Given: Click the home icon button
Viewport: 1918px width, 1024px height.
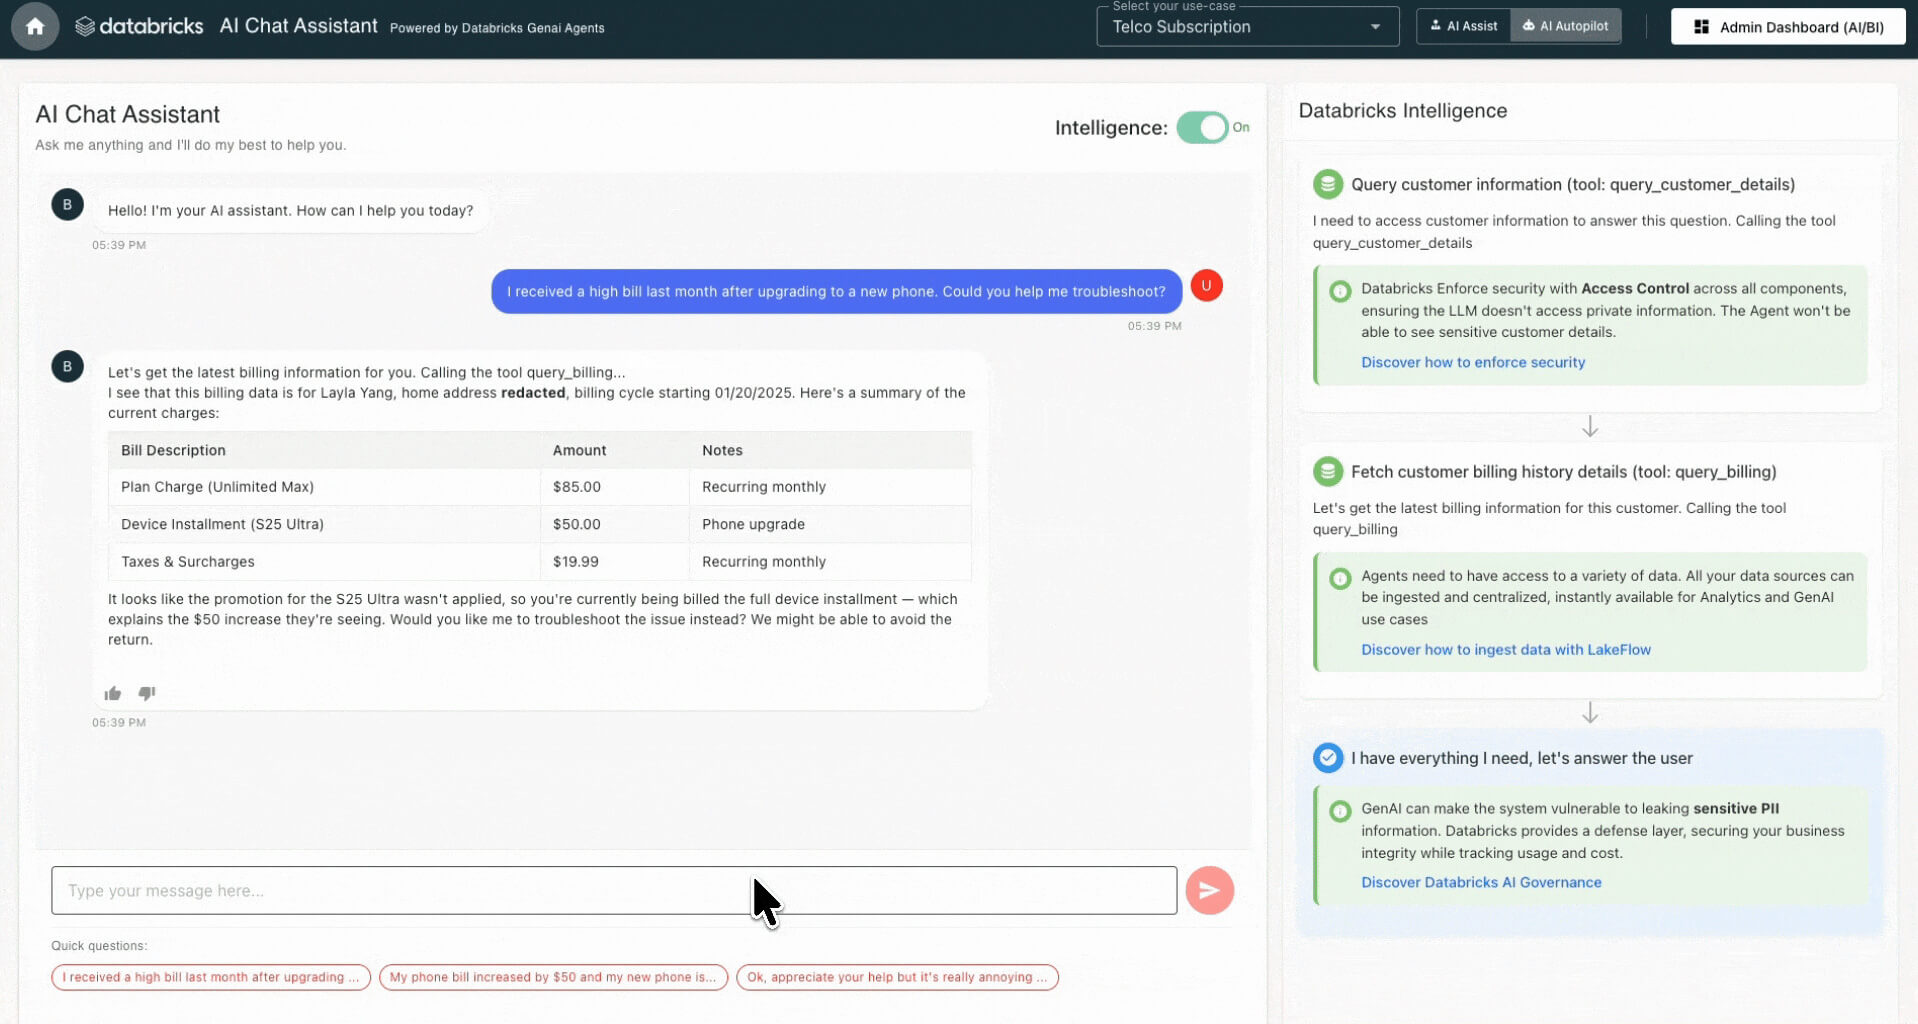Looking at the screenshot, I should [35, 27].
